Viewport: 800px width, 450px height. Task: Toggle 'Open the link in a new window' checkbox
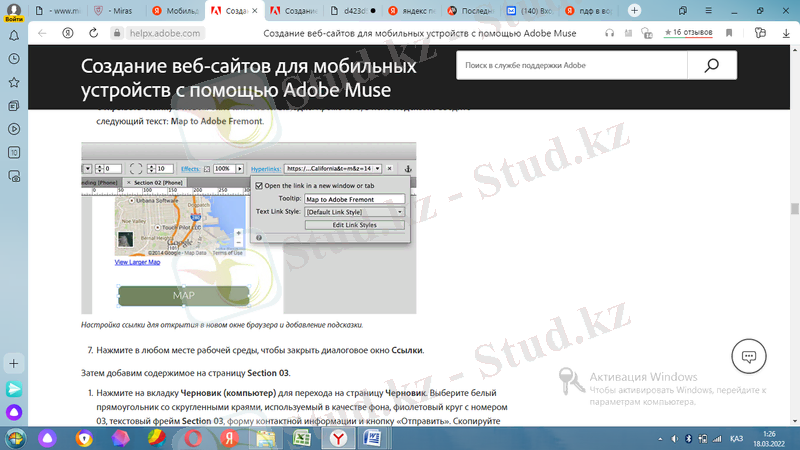tap(259, 186)
